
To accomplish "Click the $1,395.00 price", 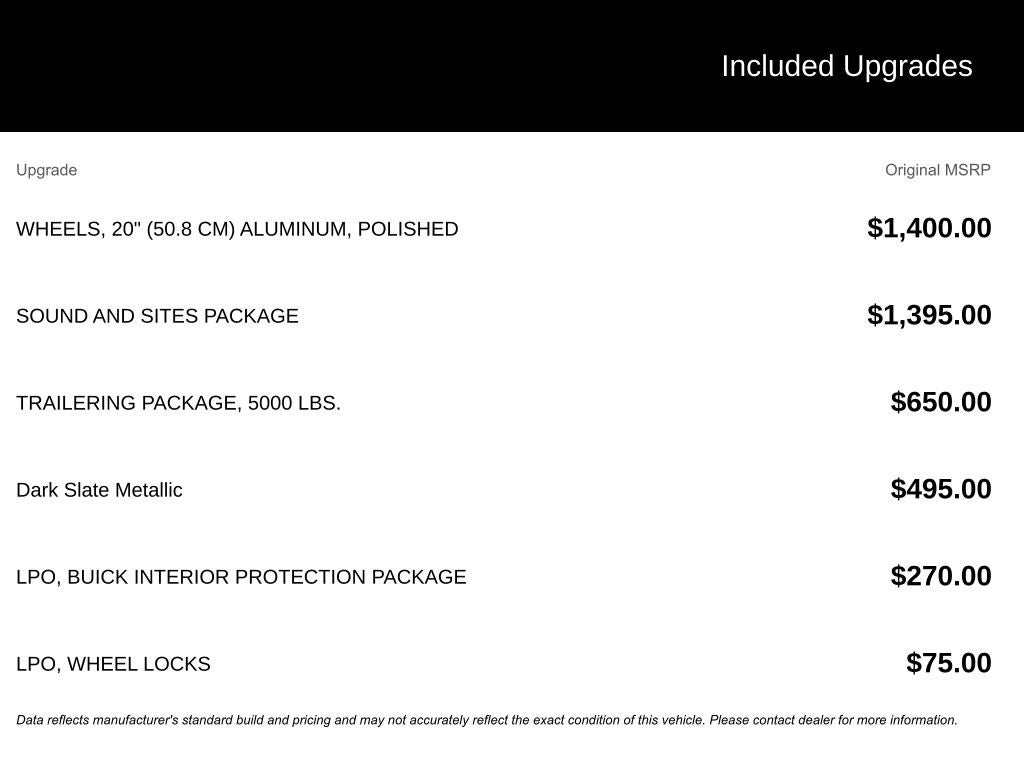I will [x=929, y=315].
